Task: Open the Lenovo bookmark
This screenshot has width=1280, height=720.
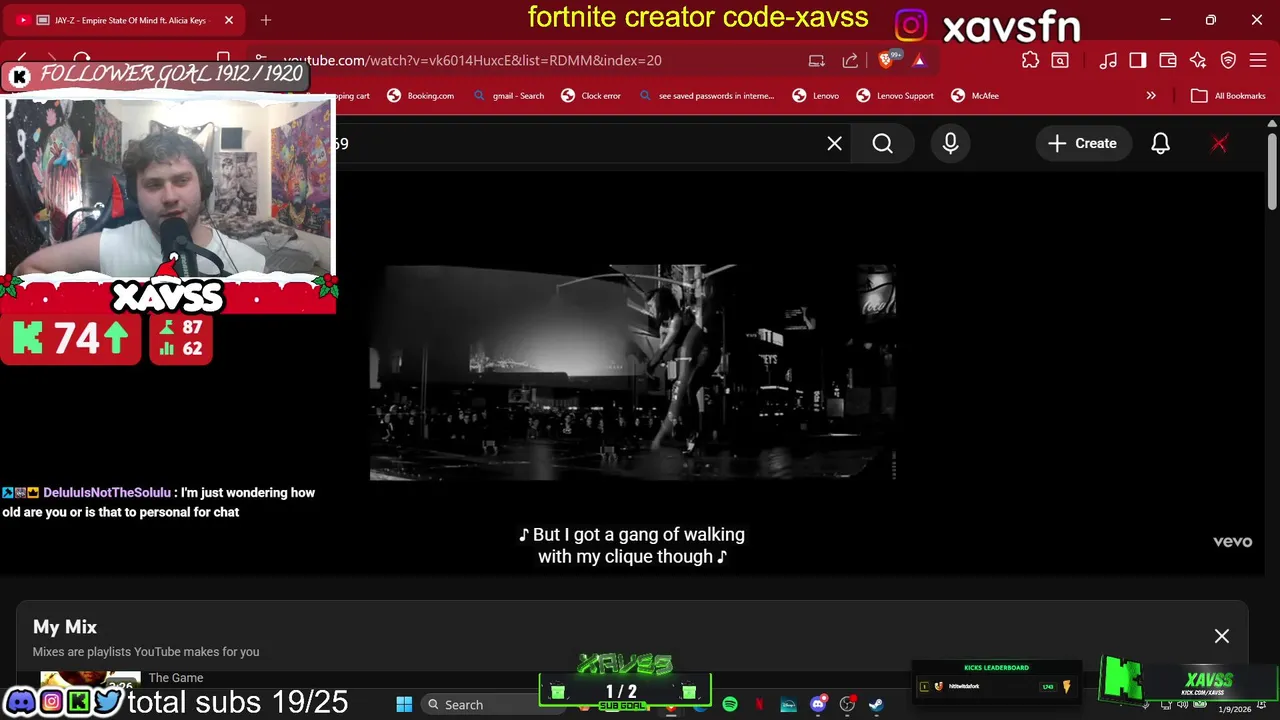Action: tap(816, 96)
